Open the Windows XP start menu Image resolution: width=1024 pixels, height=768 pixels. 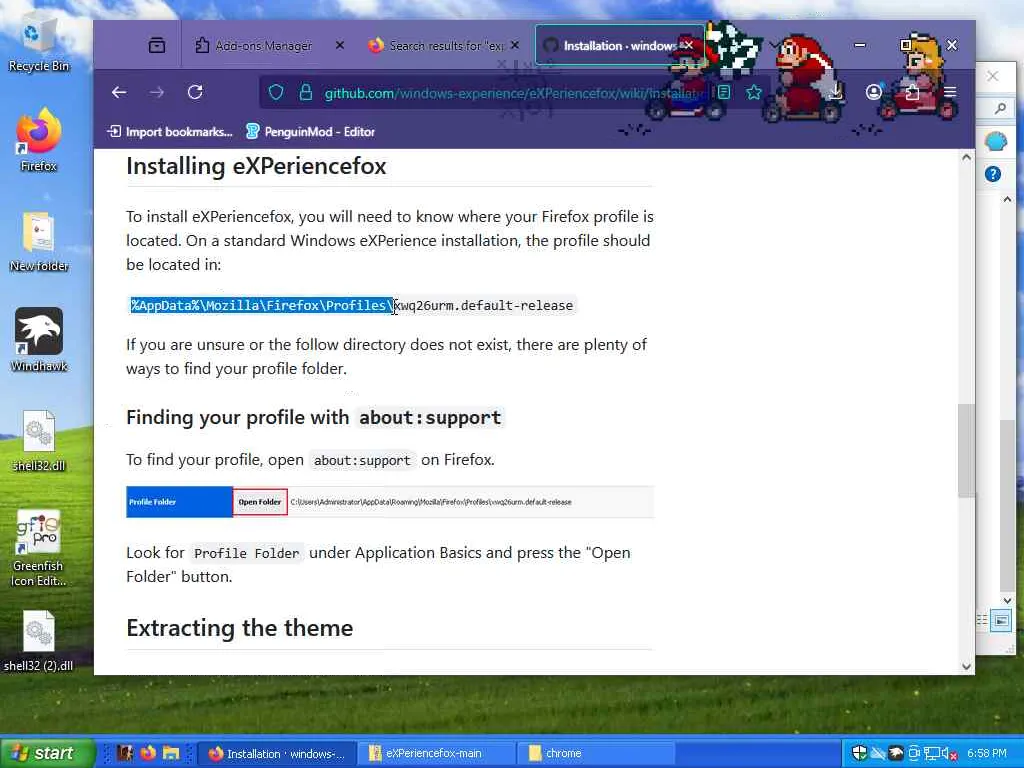pyautogui.click(x=47, y=753)
